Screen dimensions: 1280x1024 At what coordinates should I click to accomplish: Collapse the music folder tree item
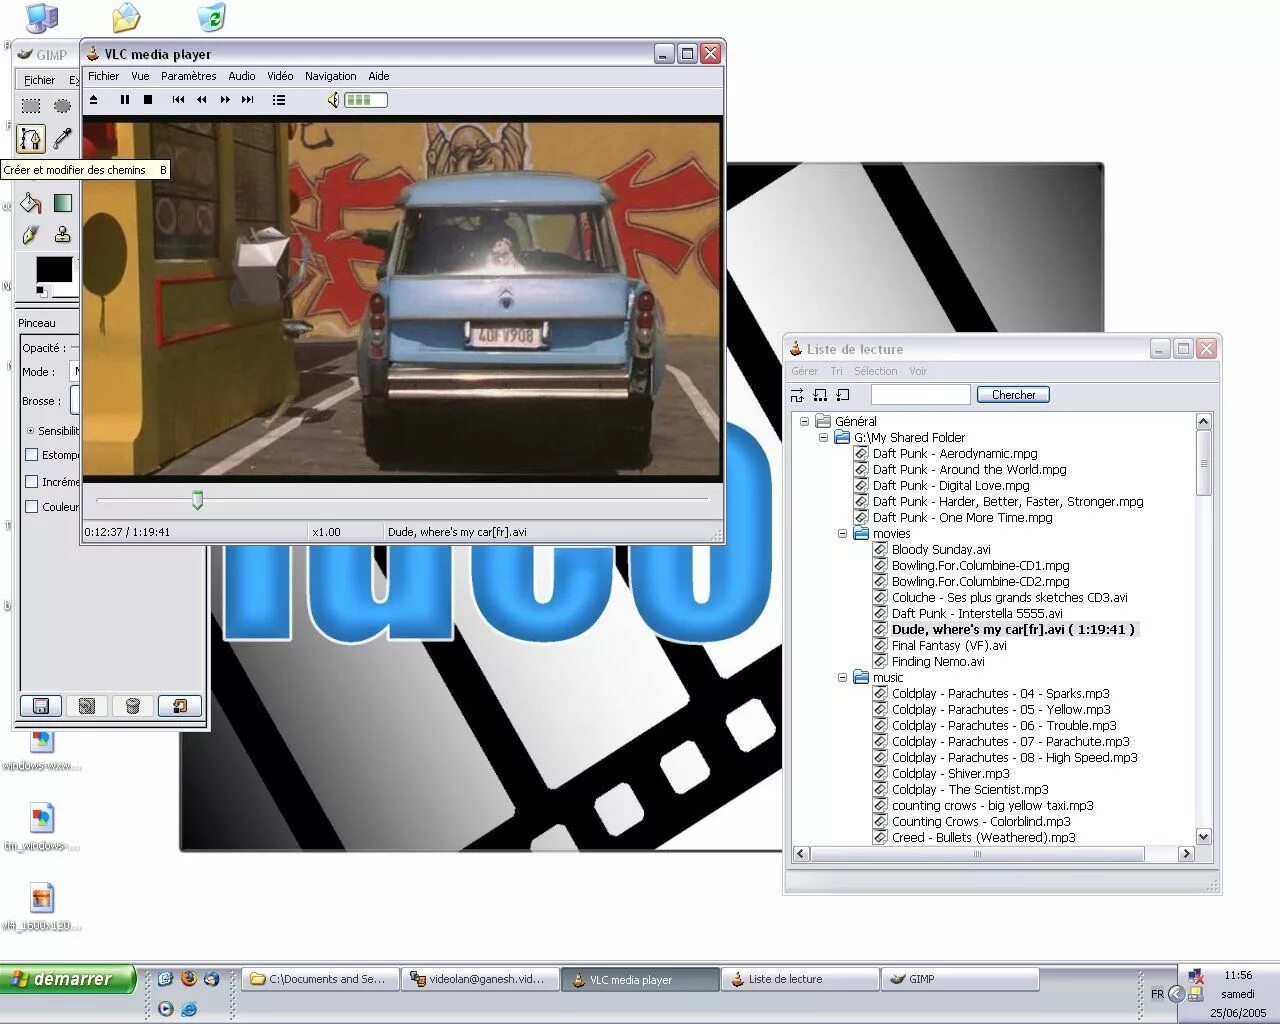(841, 677)
